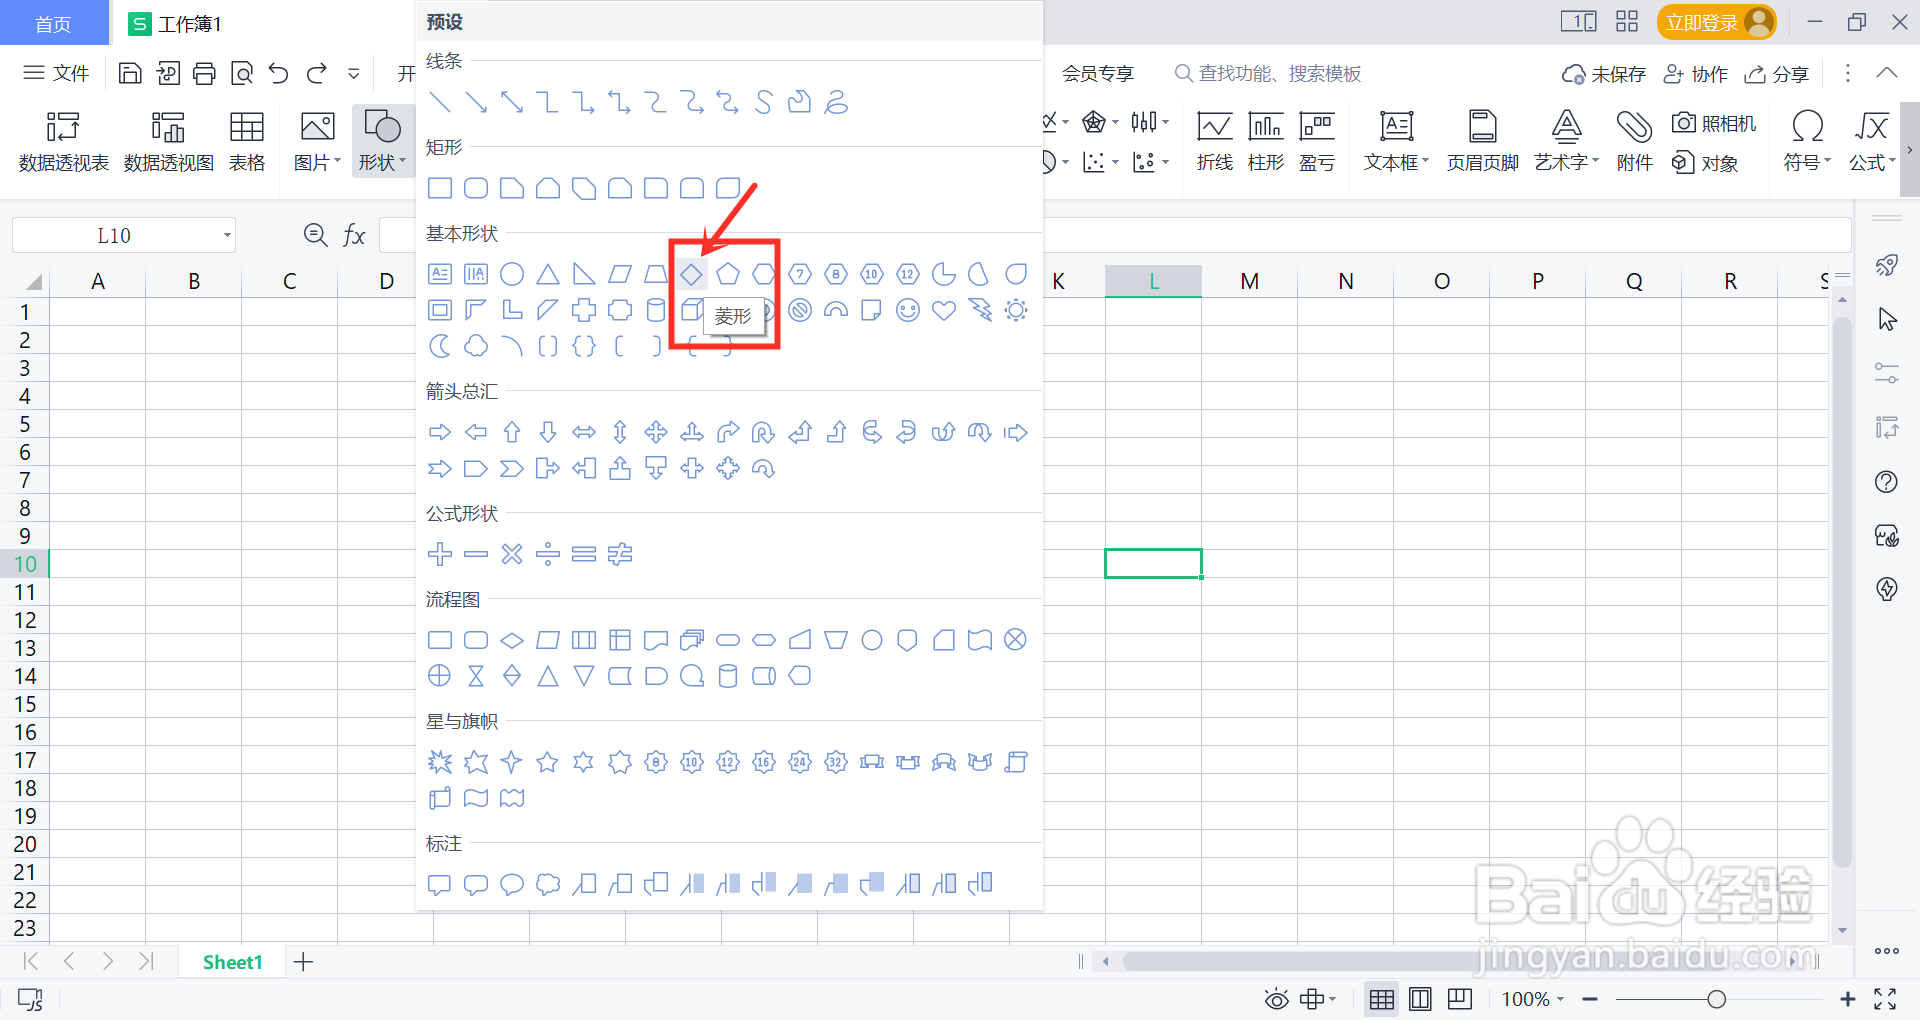Open the help icon in right sidebar
The height and width of the screenshot is (1020, 1920).
click(1888, 482)
